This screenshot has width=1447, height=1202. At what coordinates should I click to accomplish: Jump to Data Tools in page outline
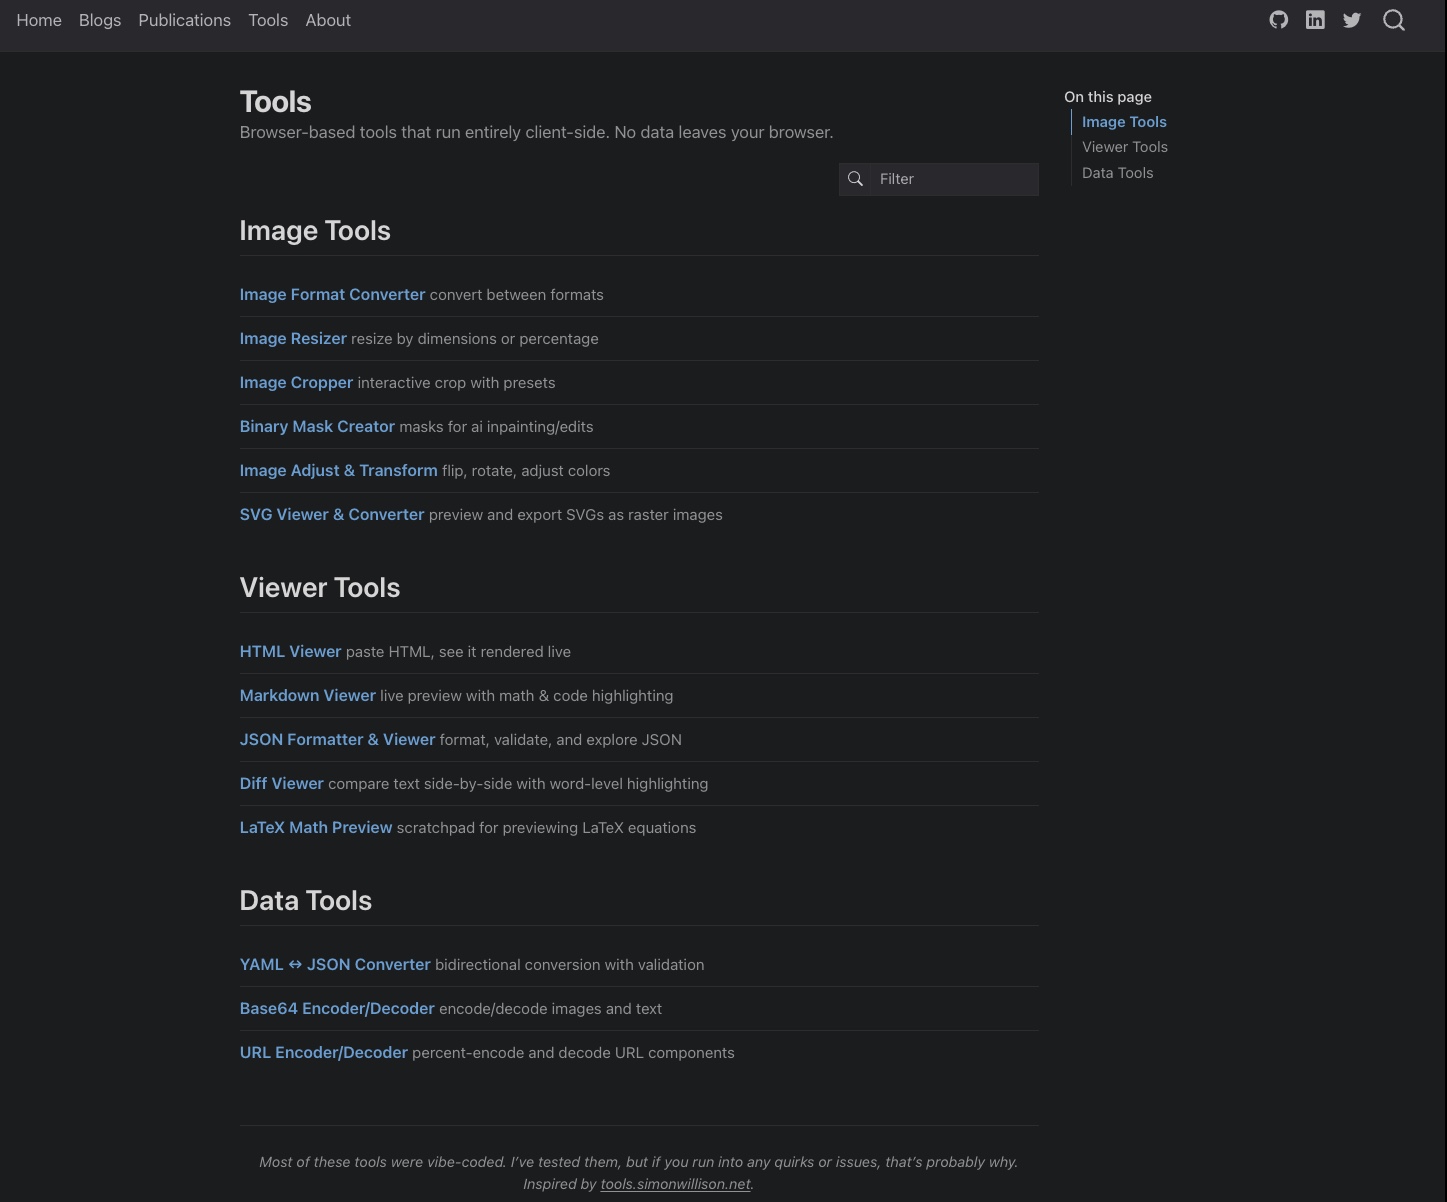[x=1117, y=173]
